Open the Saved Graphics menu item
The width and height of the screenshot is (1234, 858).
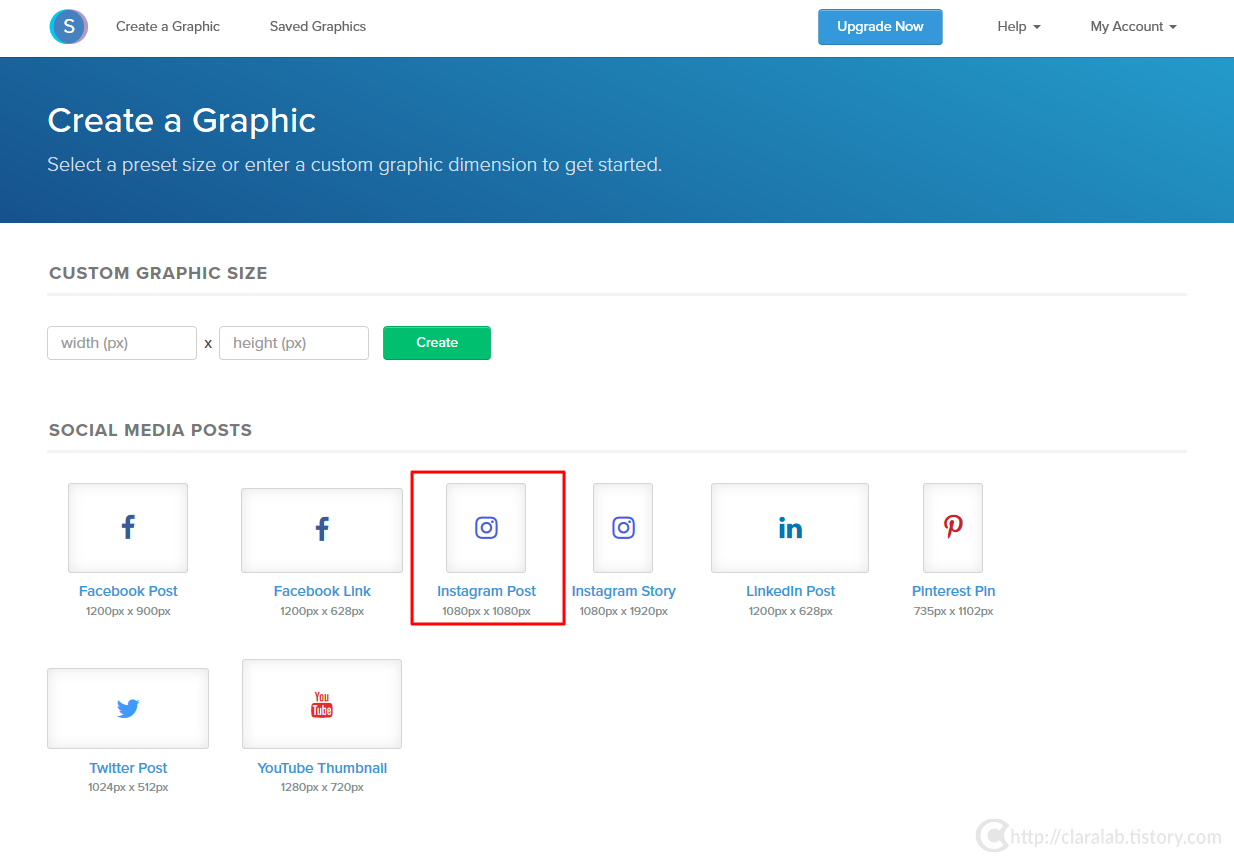pyautogui.click(x=318, y=27)
